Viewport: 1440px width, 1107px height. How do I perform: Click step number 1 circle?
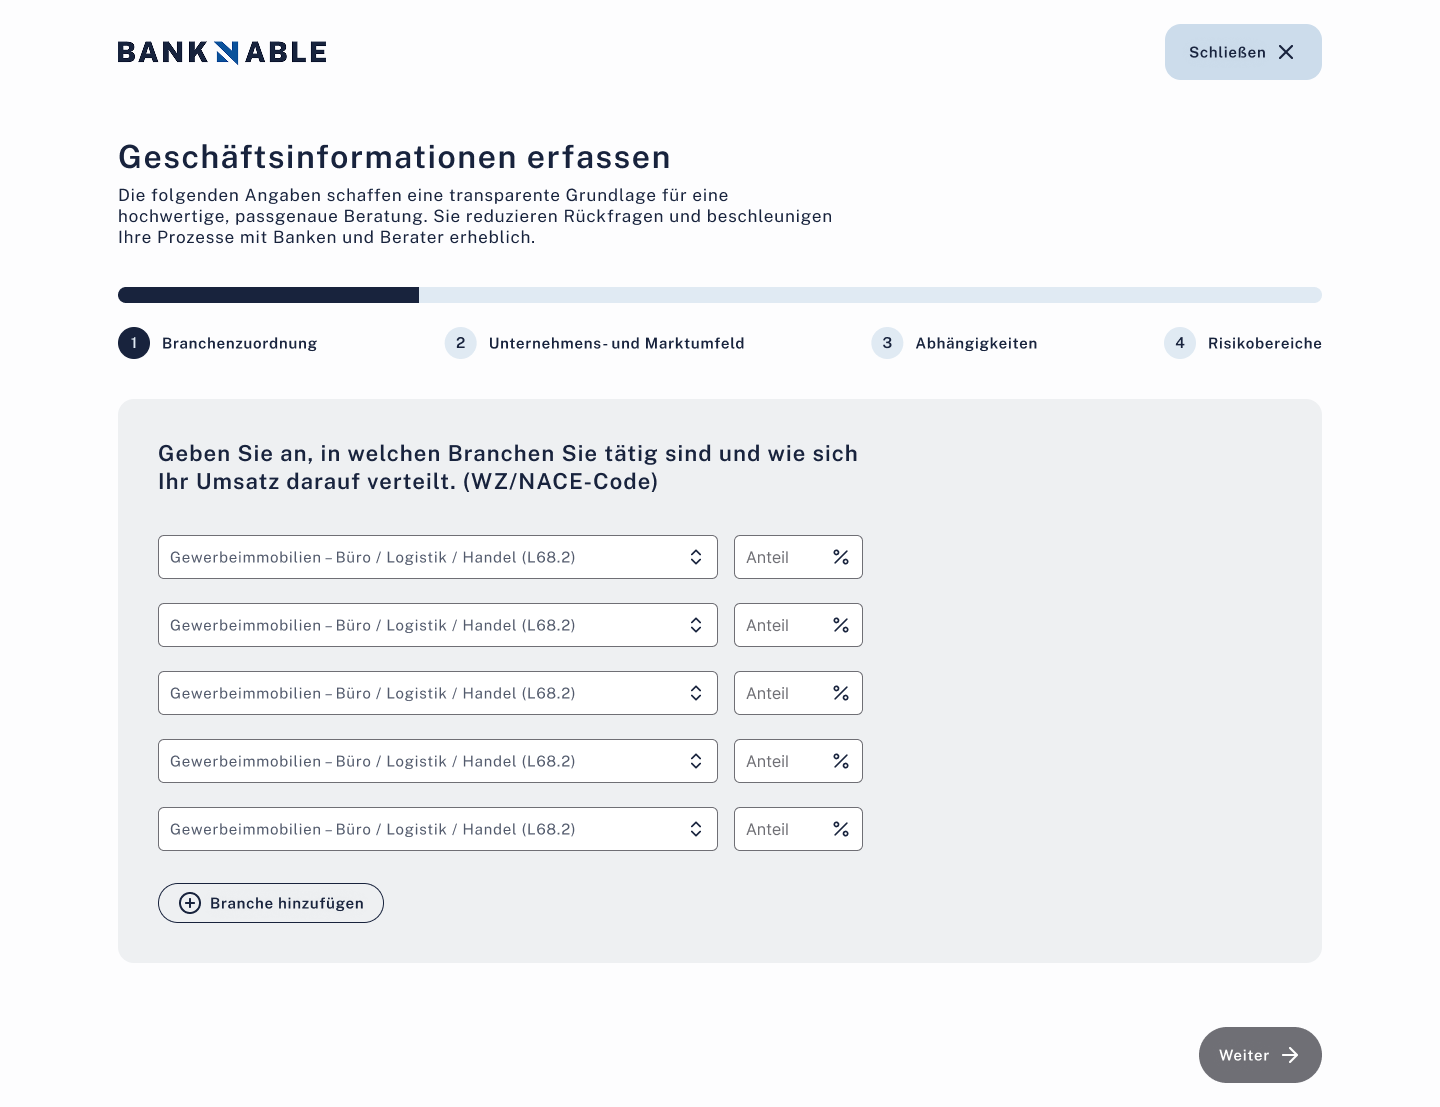pyautogui.click(x=134, y=343)
